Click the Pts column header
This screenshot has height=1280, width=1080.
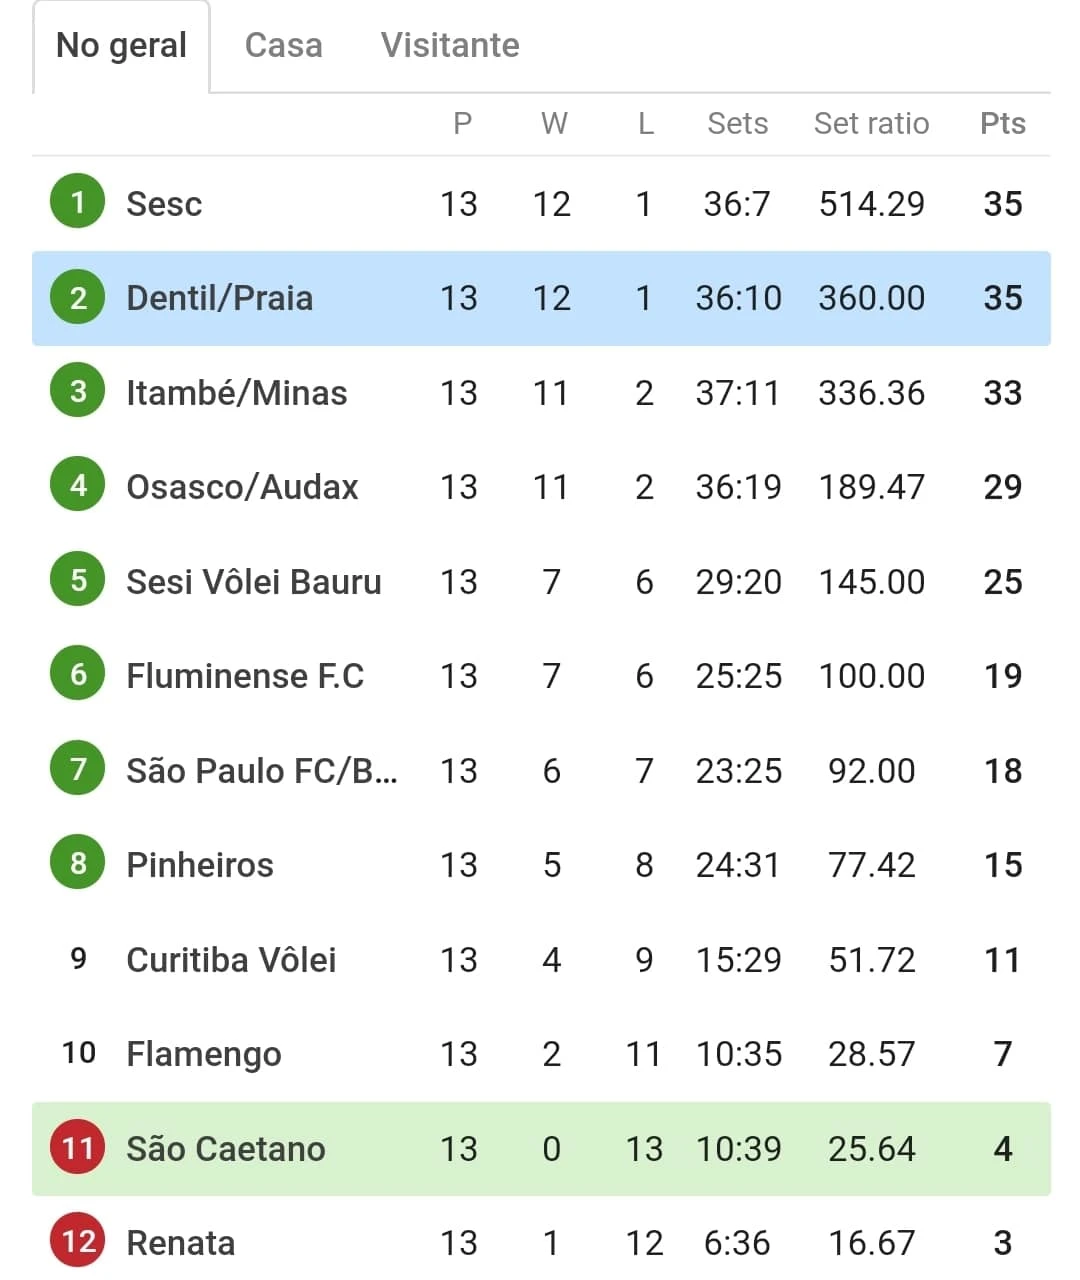[x=1003, y=123]
